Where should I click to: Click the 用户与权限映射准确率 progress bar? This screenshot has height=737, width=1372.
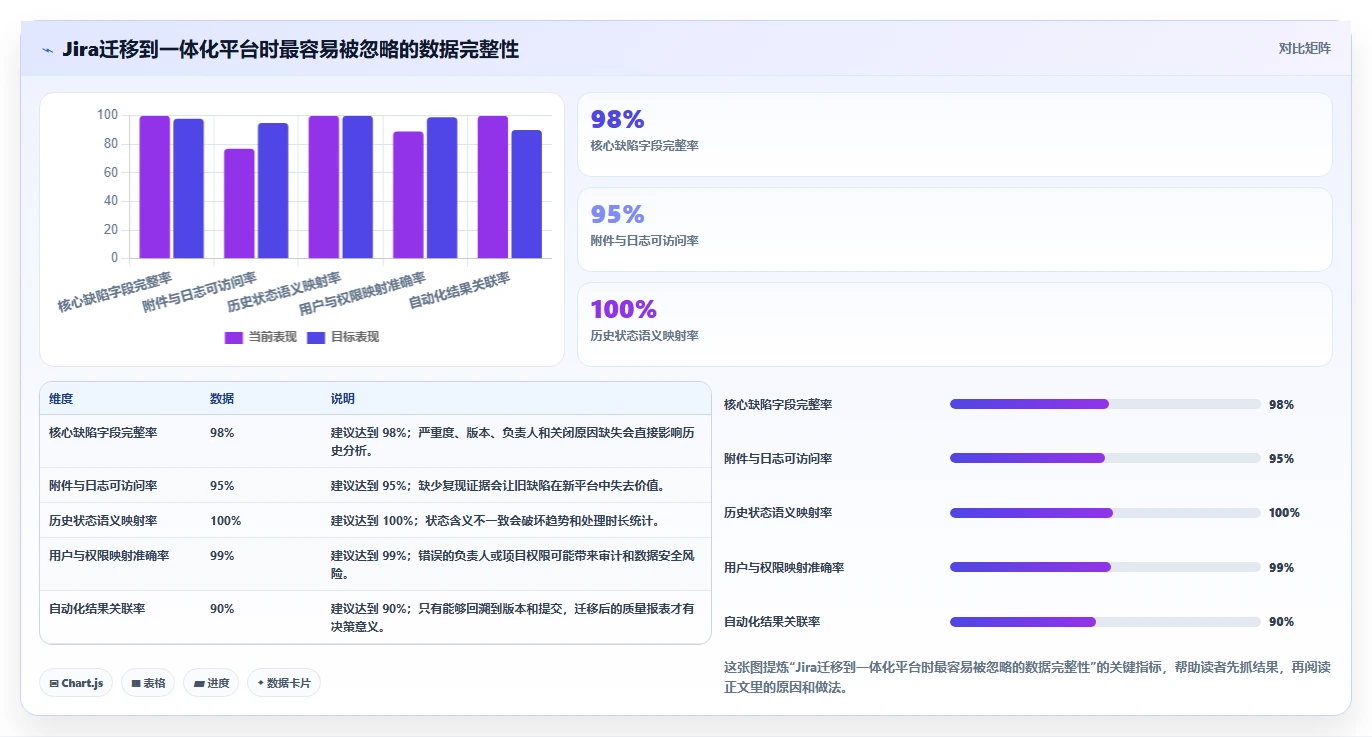(x=1105, y=567)
